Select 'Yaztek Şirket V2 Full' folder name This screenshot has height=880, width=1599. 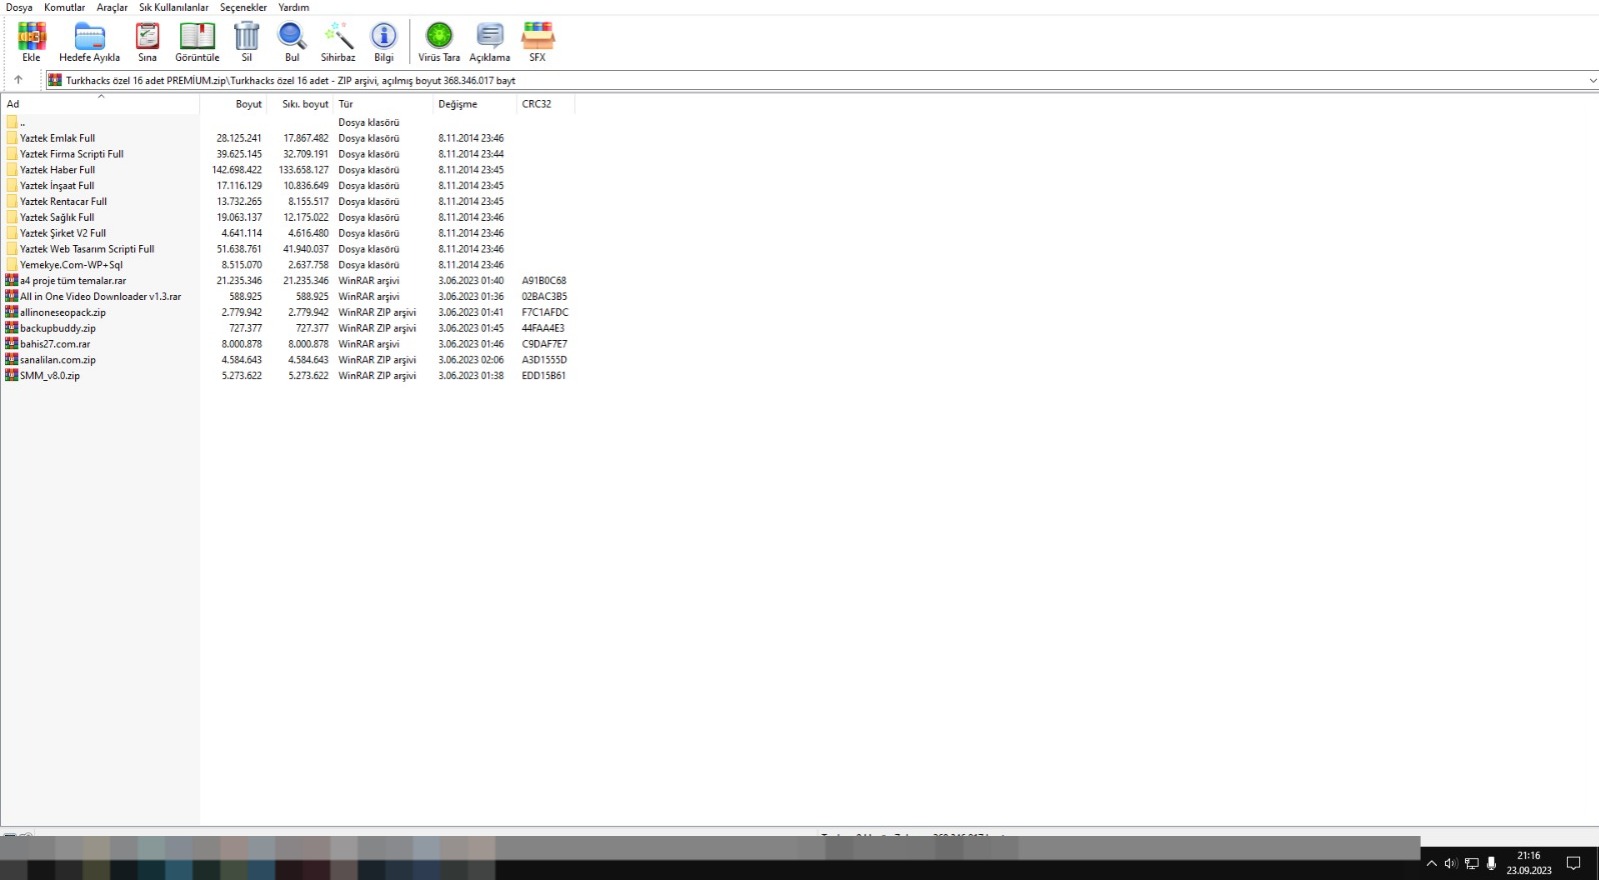pos(63,233)
